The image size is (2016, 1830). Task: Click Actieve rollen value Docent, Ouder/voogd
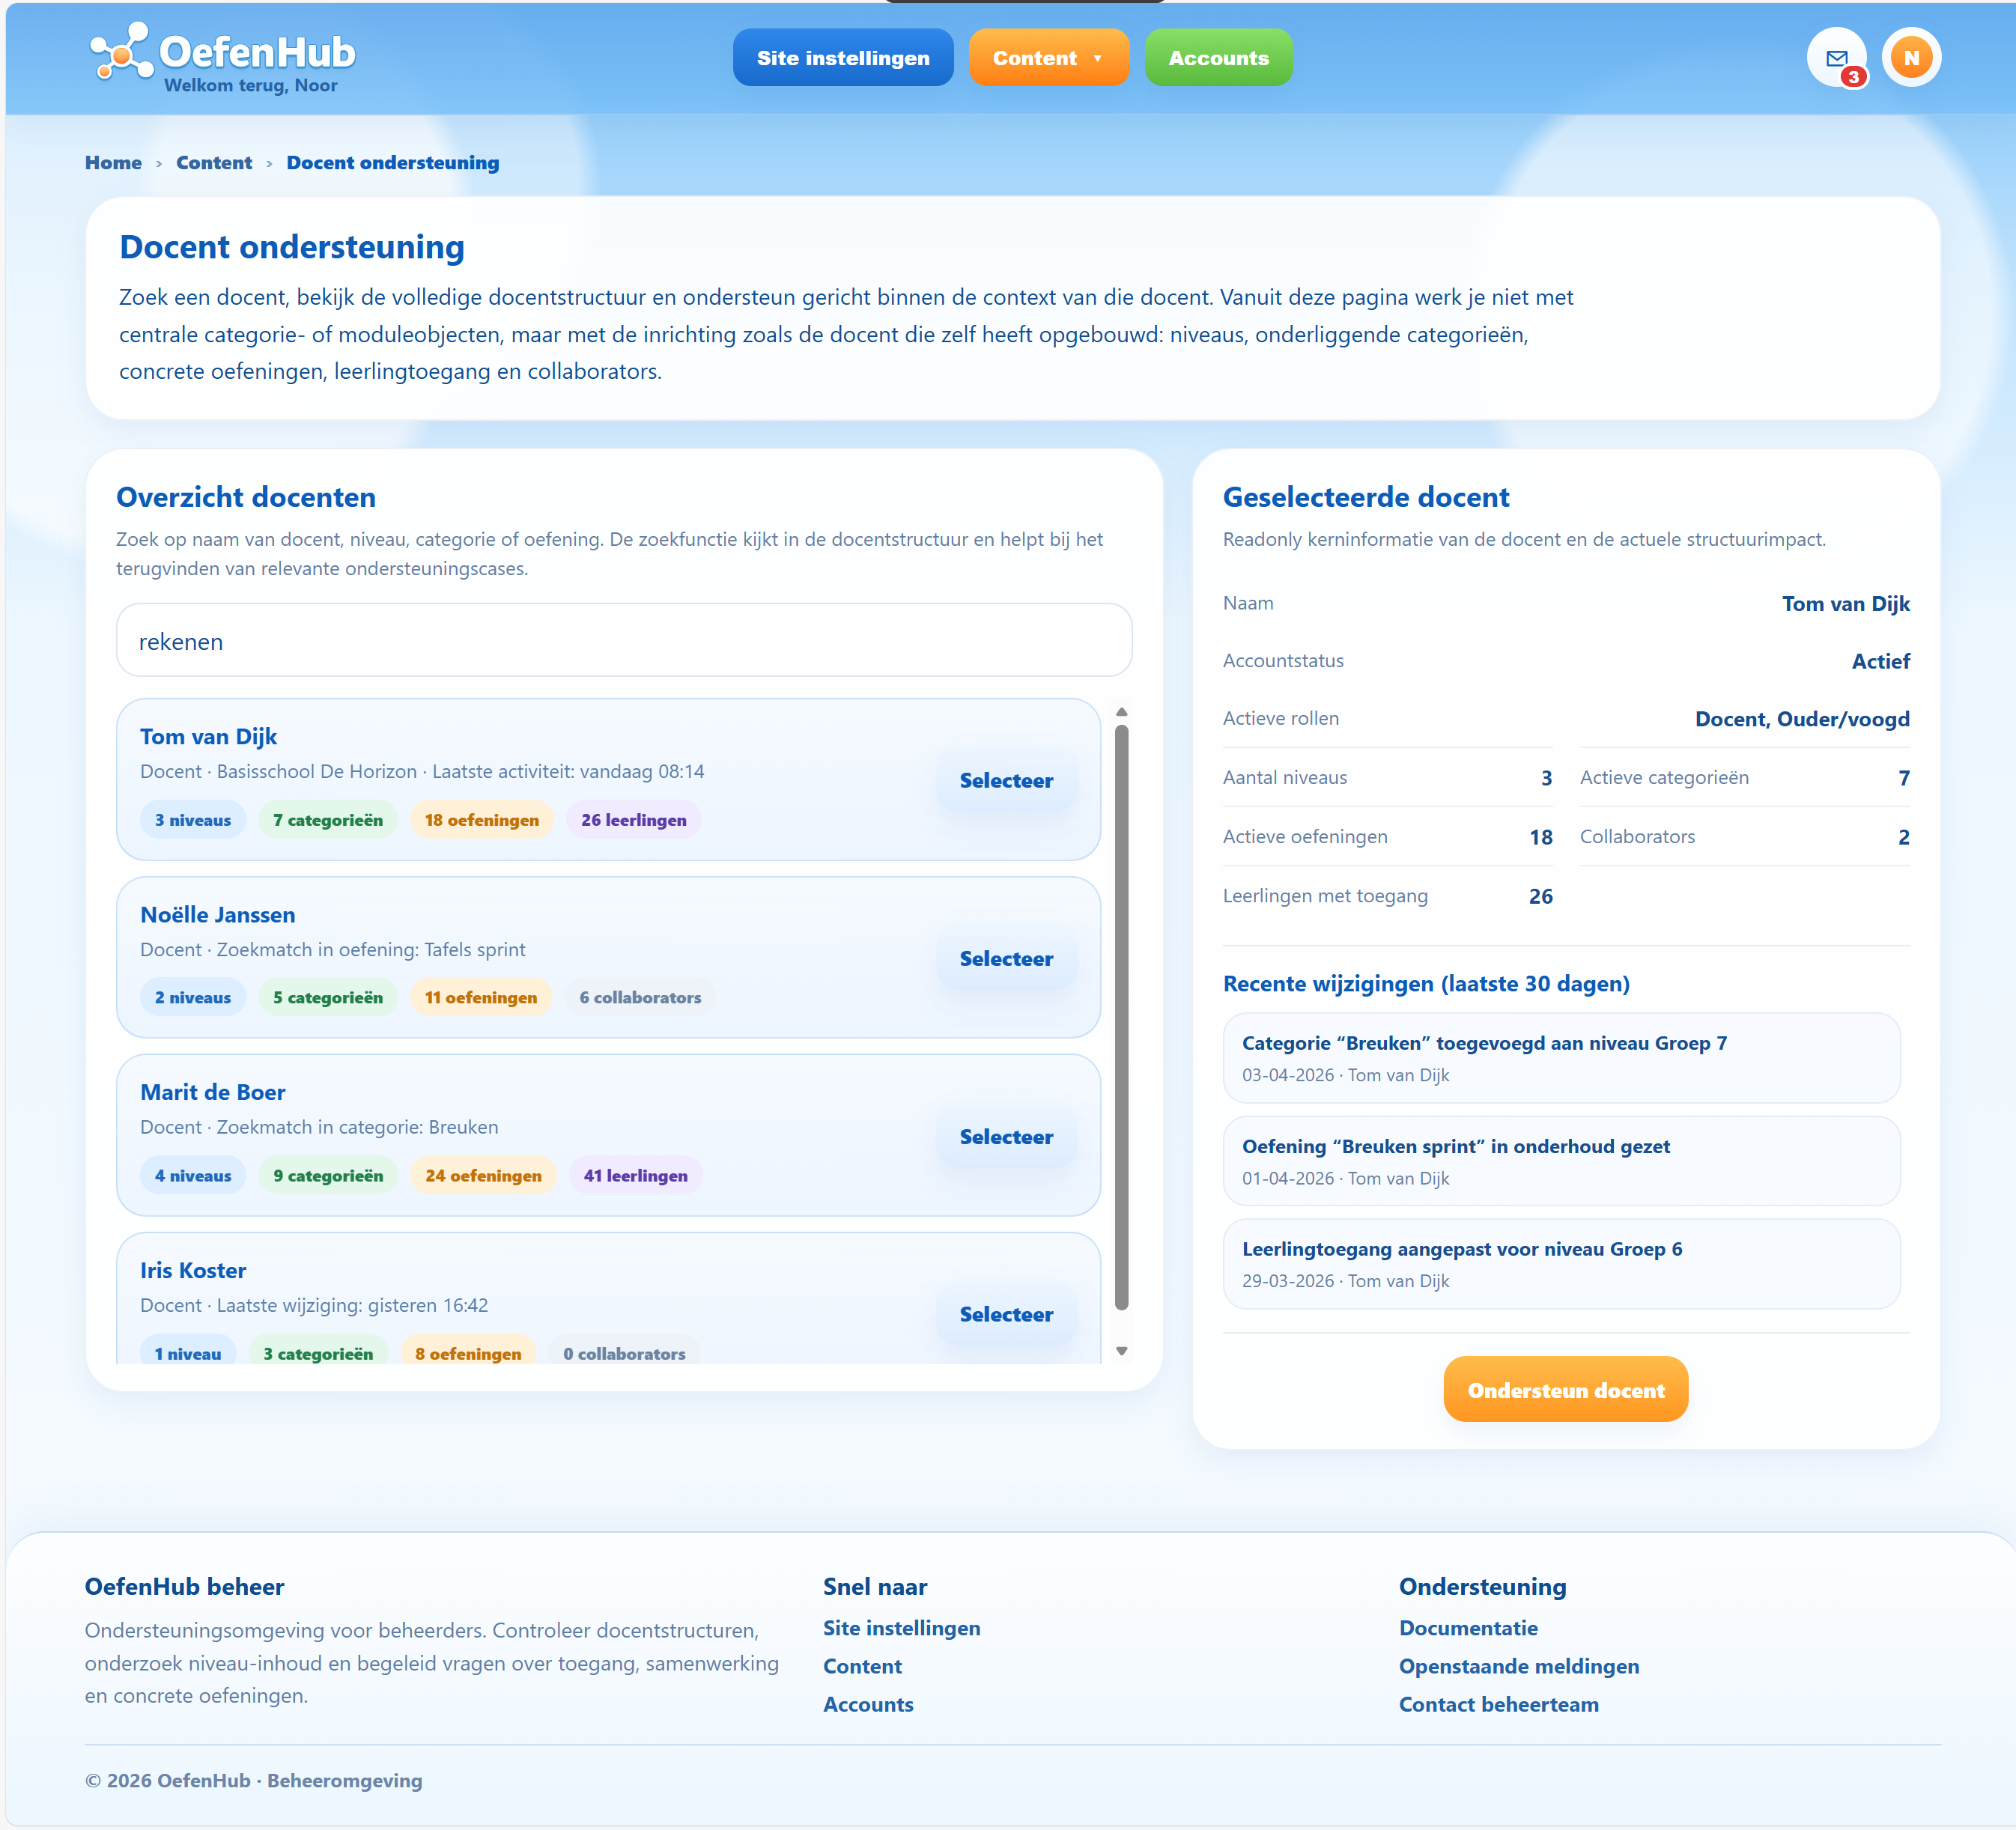pyautogui.click(x=1802, y=719)
